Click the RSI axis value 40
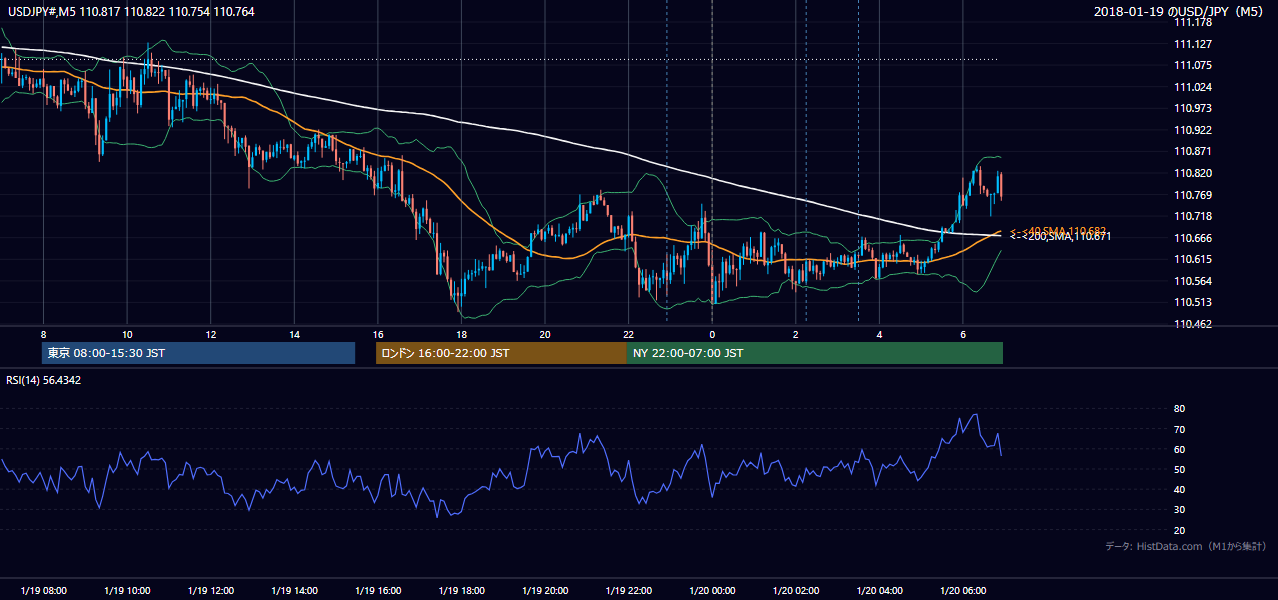Screen dimensions: 1278x600 [1179, 489]
